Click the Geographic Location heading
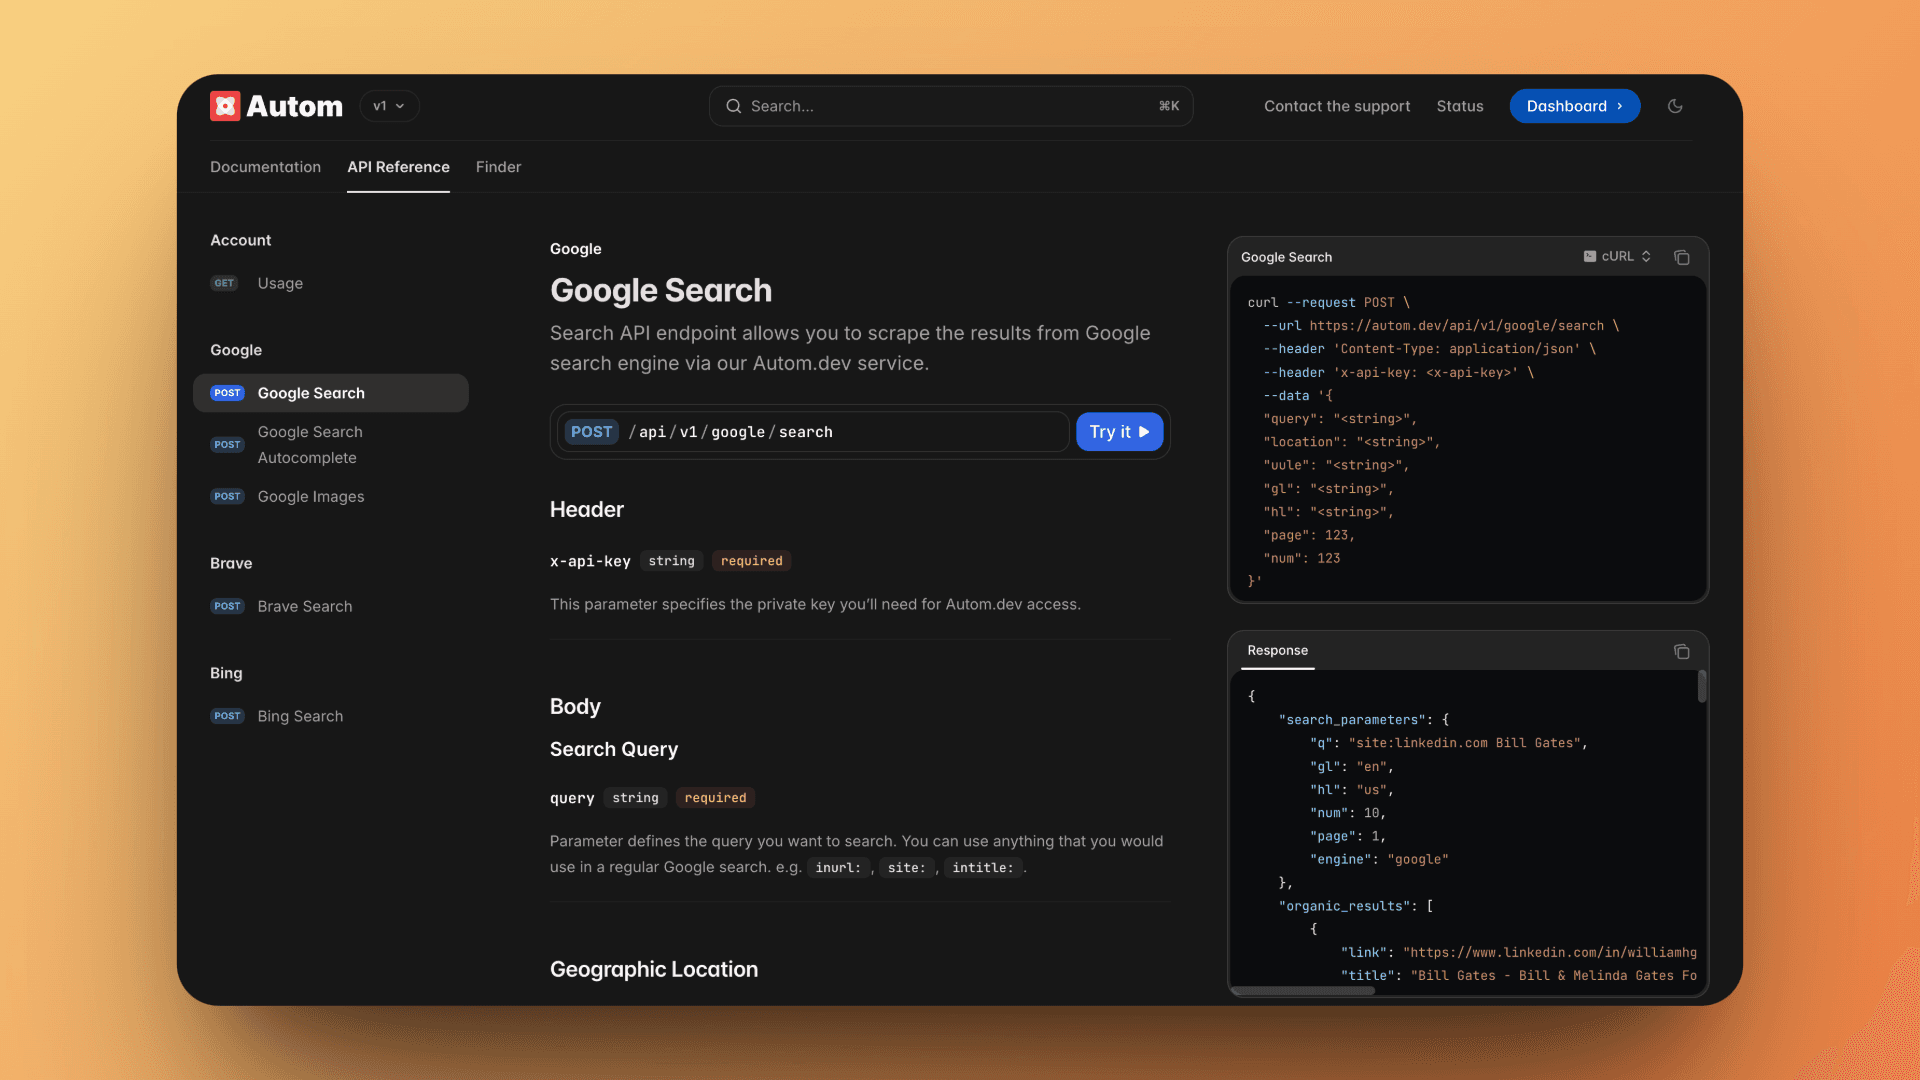The image size is (1920, 1080). (654, 969)
